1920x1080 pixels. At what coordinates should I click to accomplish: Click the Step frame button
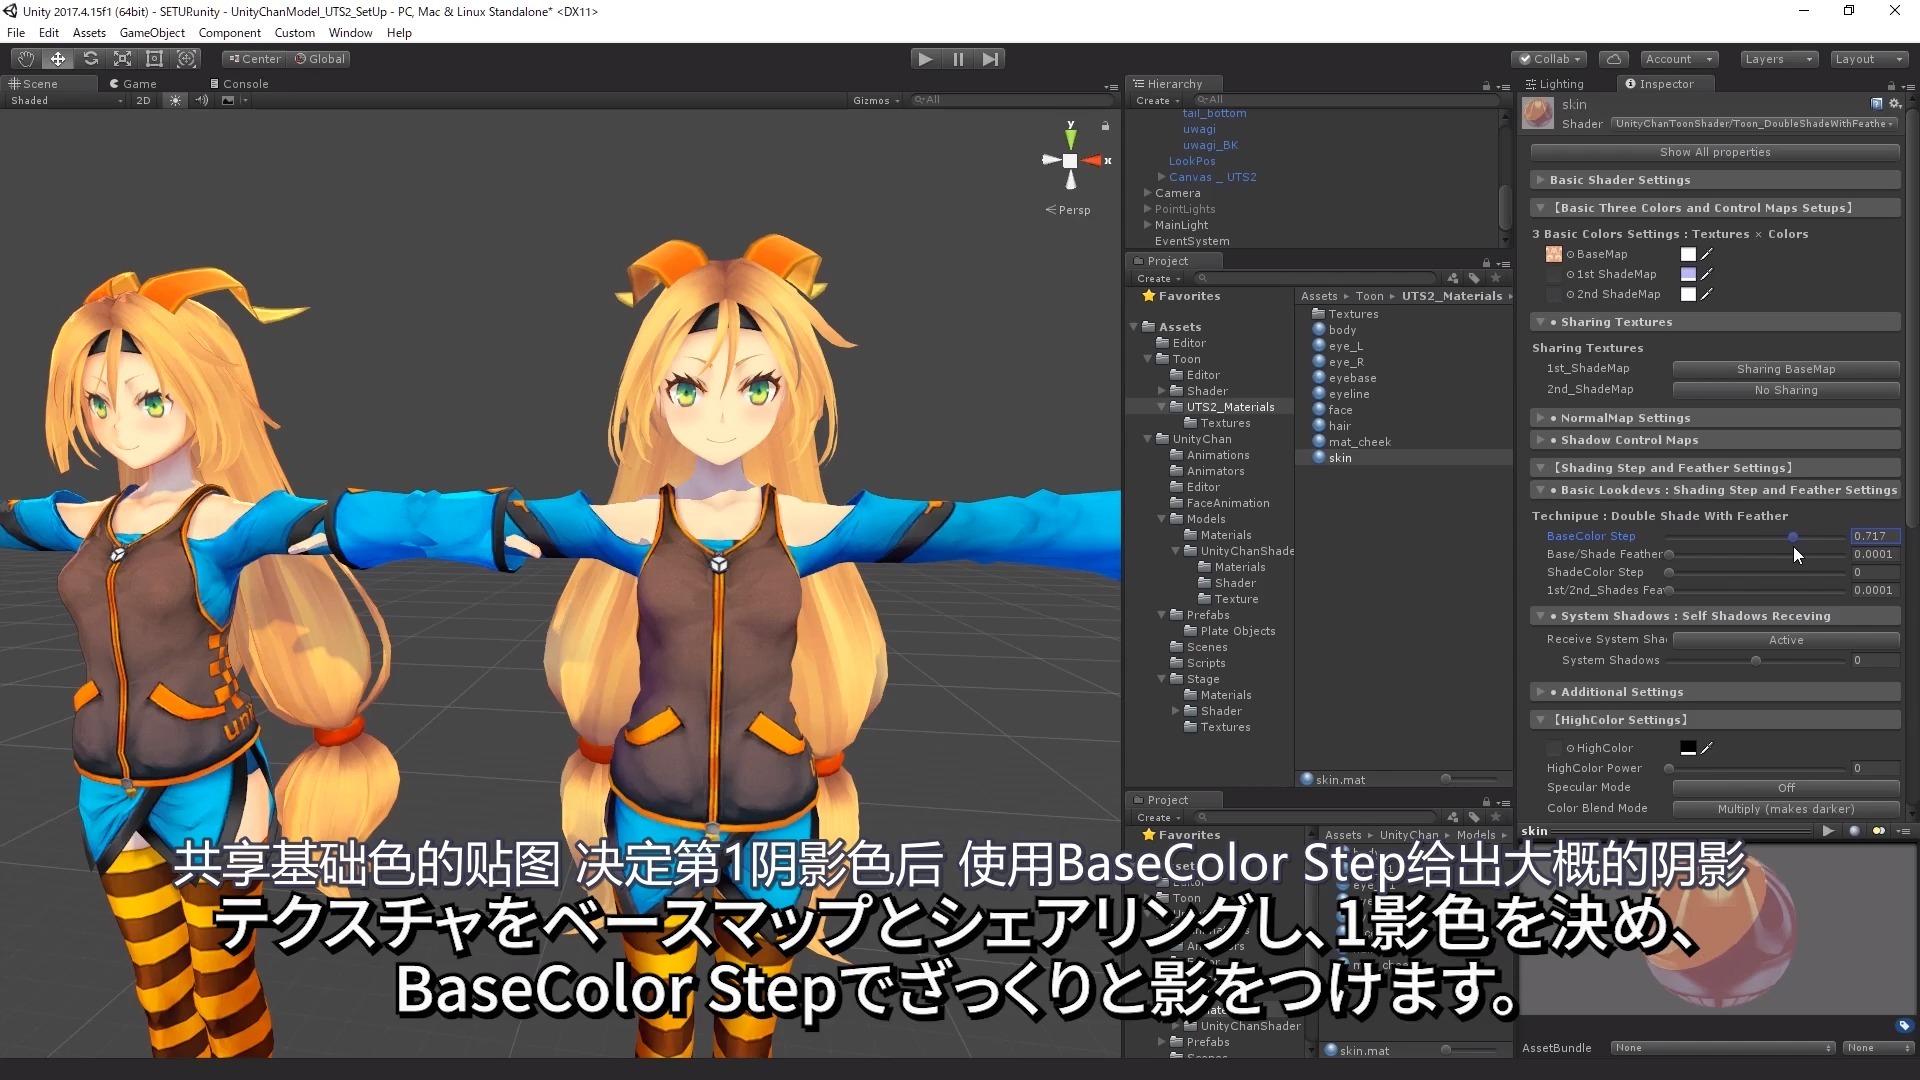pos(990,59)
